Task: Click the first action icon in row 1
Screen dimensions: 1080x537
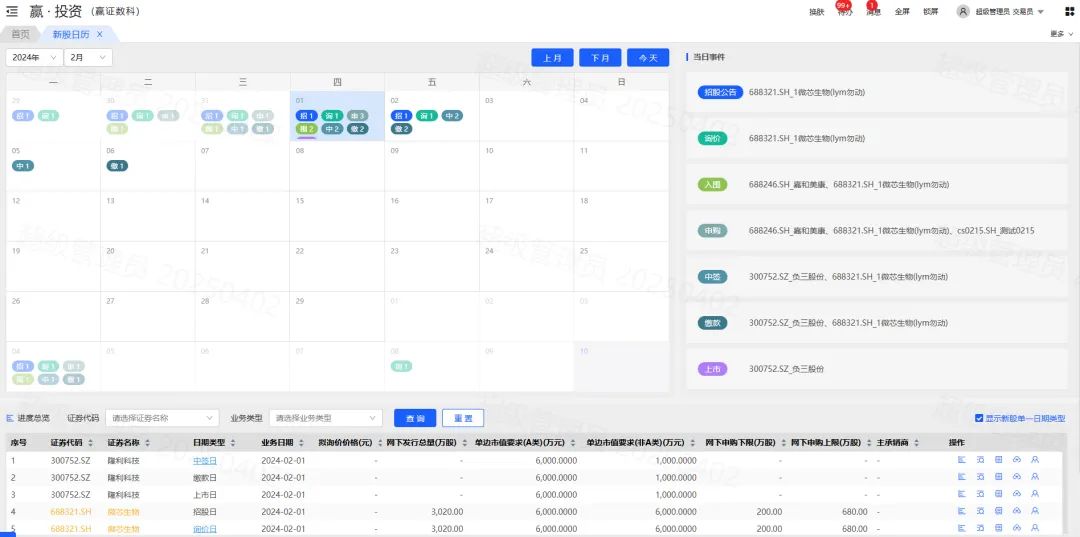Action: point(961,460)
